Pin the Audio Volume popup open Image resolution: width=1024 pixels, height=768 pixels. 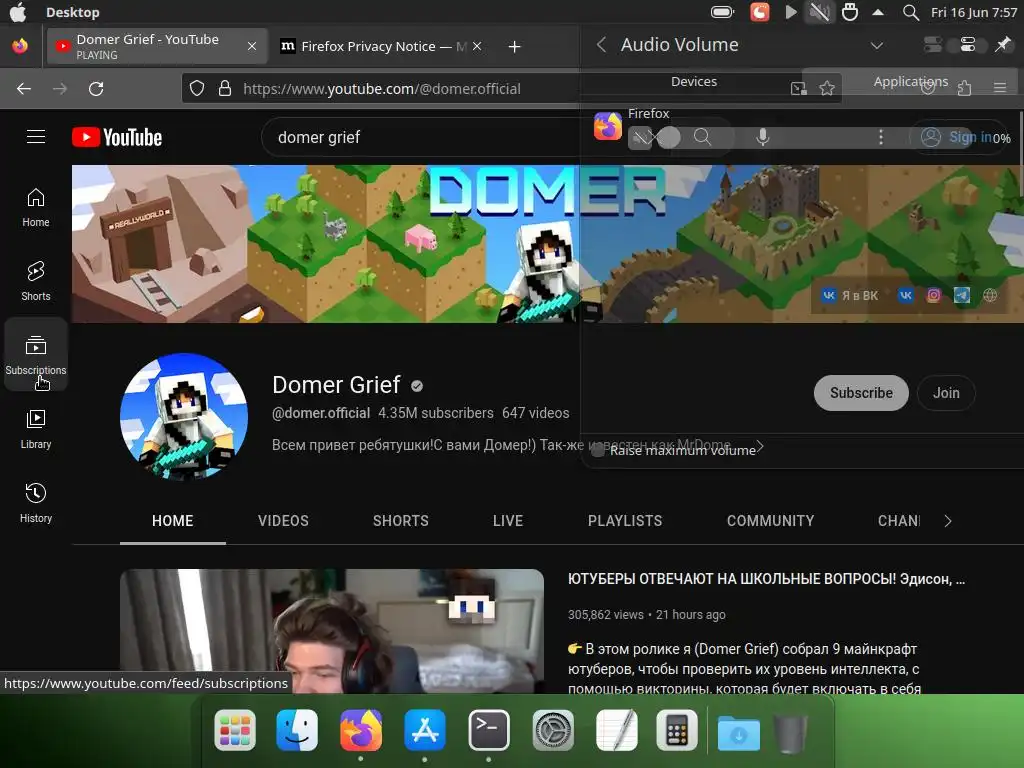pyautogui.click(x=1002, y=44)
